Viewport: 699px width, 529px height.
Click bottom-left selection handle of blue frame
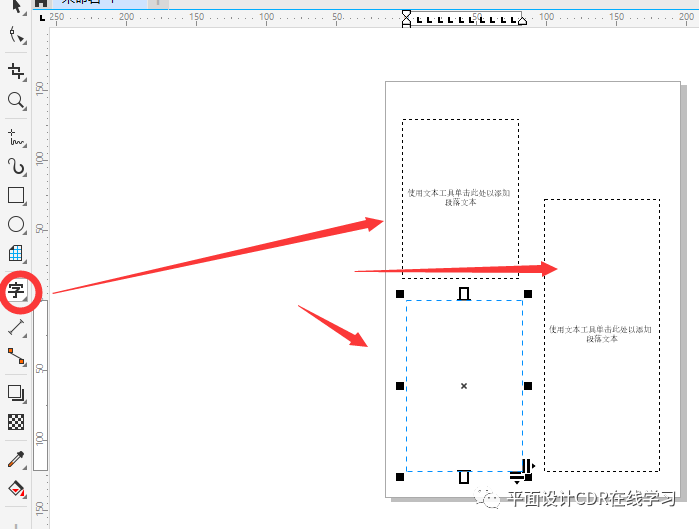400,477
